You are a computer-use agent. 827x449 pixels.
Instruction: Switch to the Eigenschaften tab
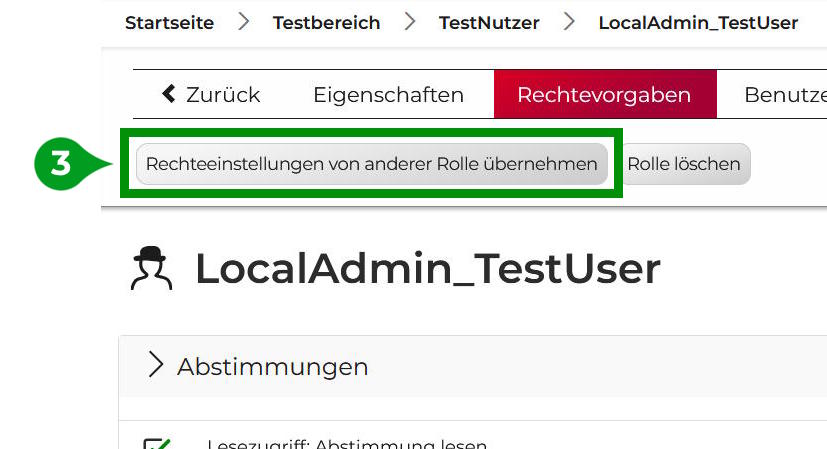tap(388, 95)
